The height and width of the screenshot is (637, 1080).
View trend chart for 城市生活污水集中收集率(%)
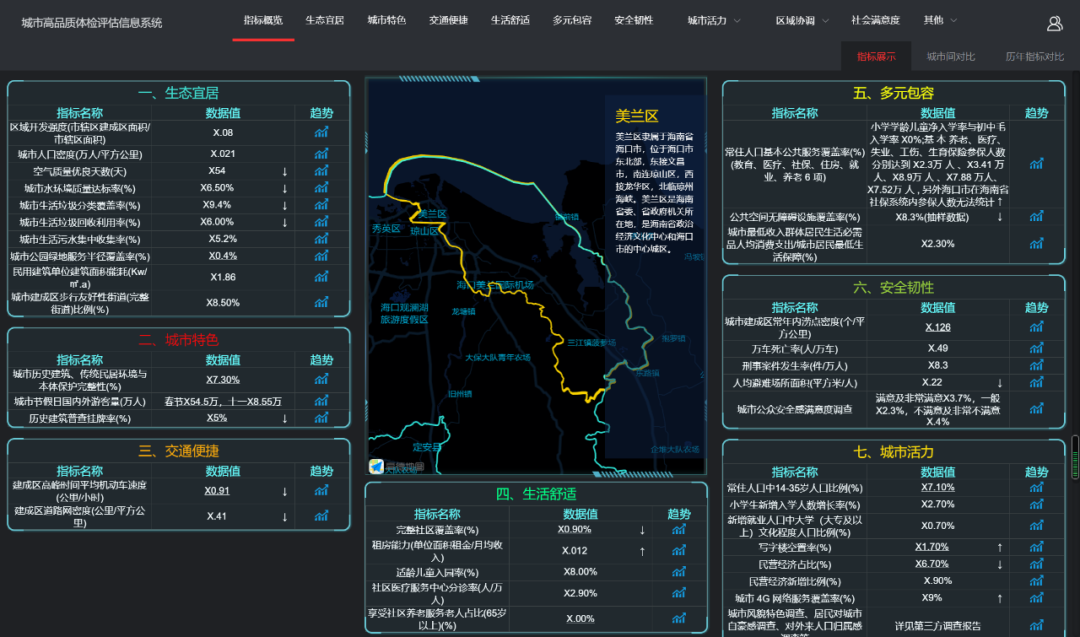coord(321,239)
